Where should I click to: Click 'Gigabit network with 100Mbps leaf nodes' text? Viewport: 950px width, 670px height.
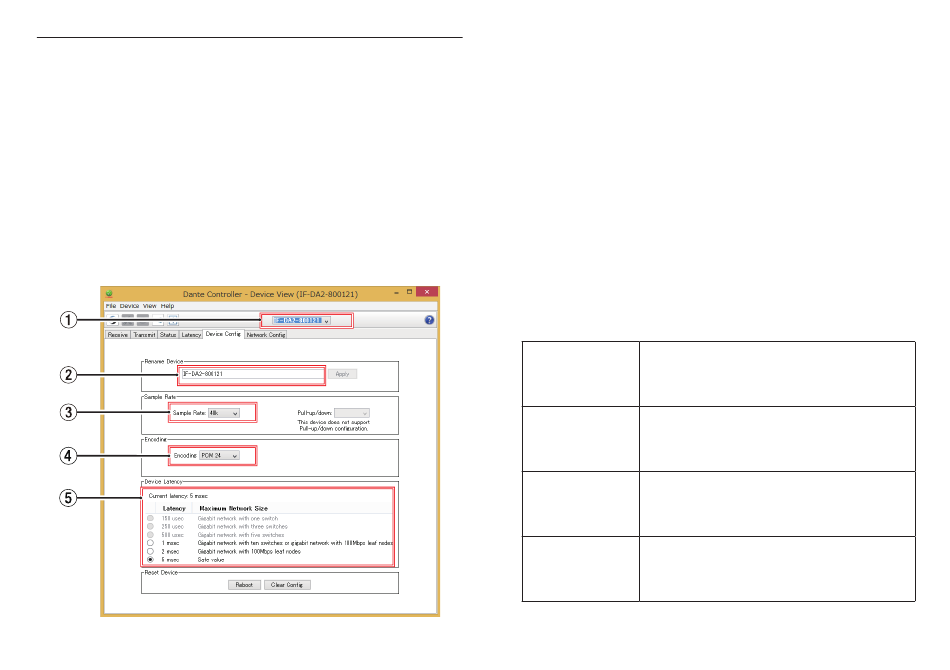249,552
